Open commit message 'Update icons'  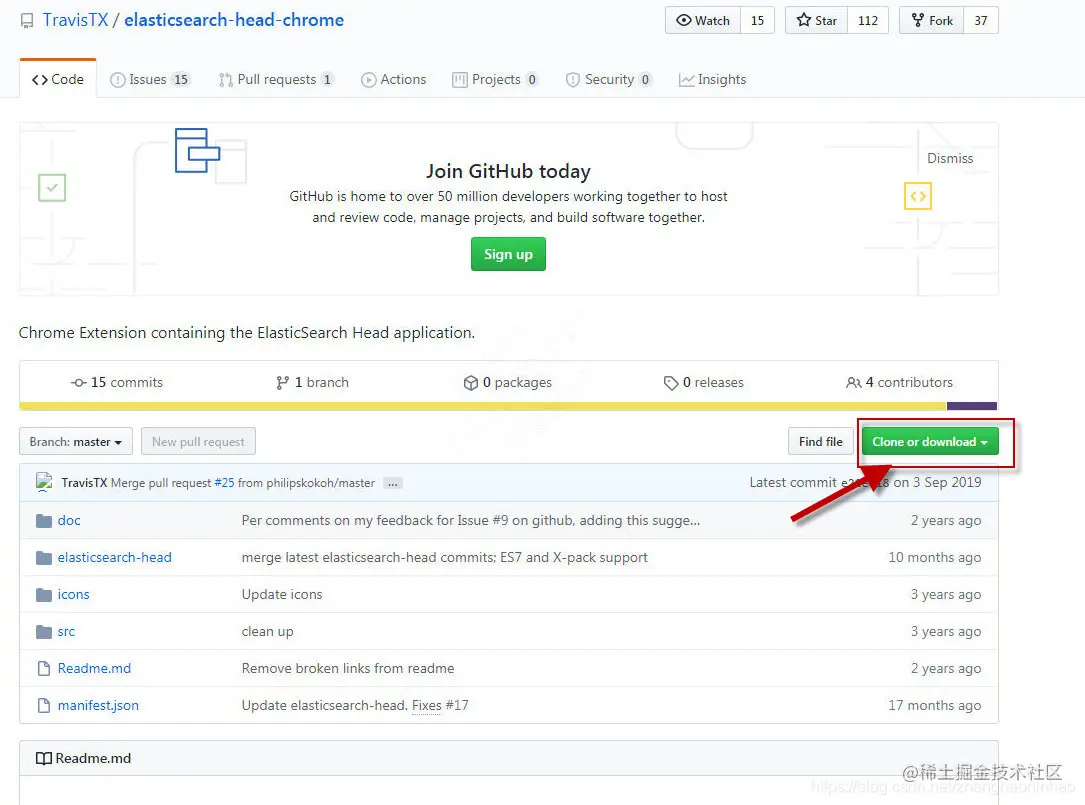click(282, 595)
